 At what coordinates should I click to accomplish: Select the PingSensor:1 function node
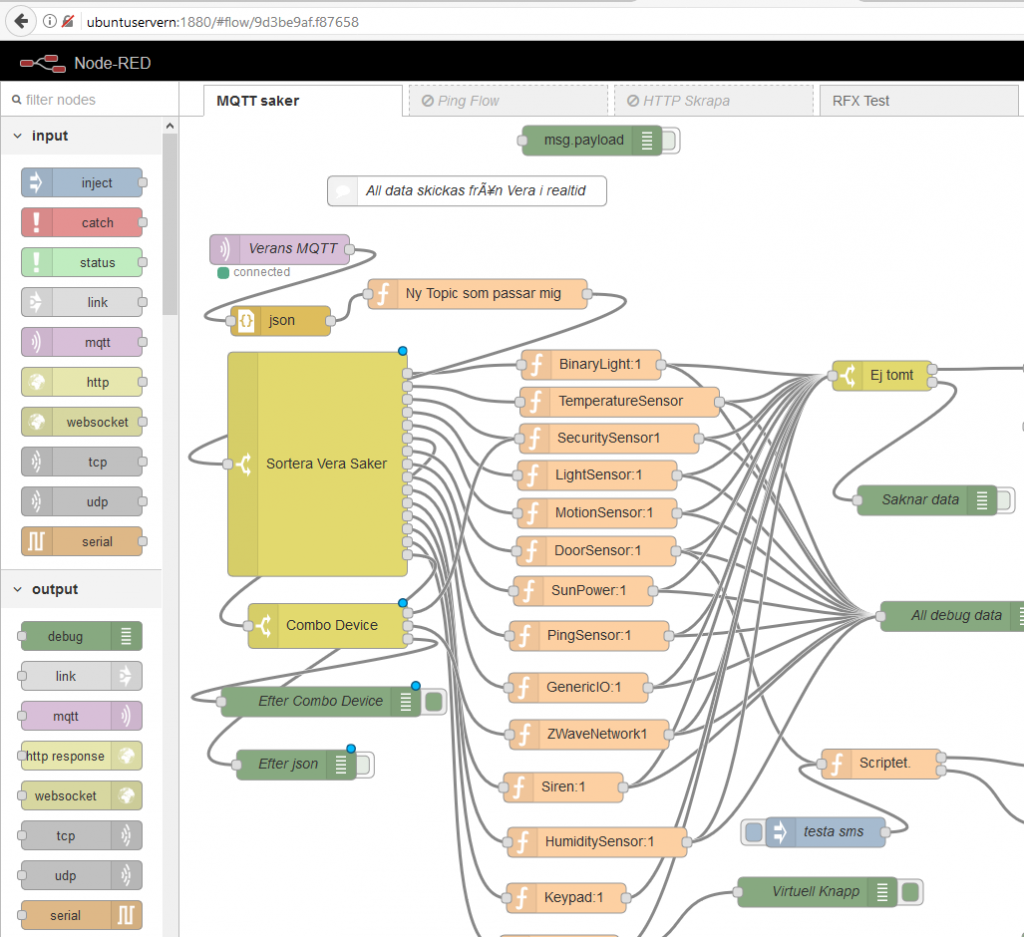point(589,636)
